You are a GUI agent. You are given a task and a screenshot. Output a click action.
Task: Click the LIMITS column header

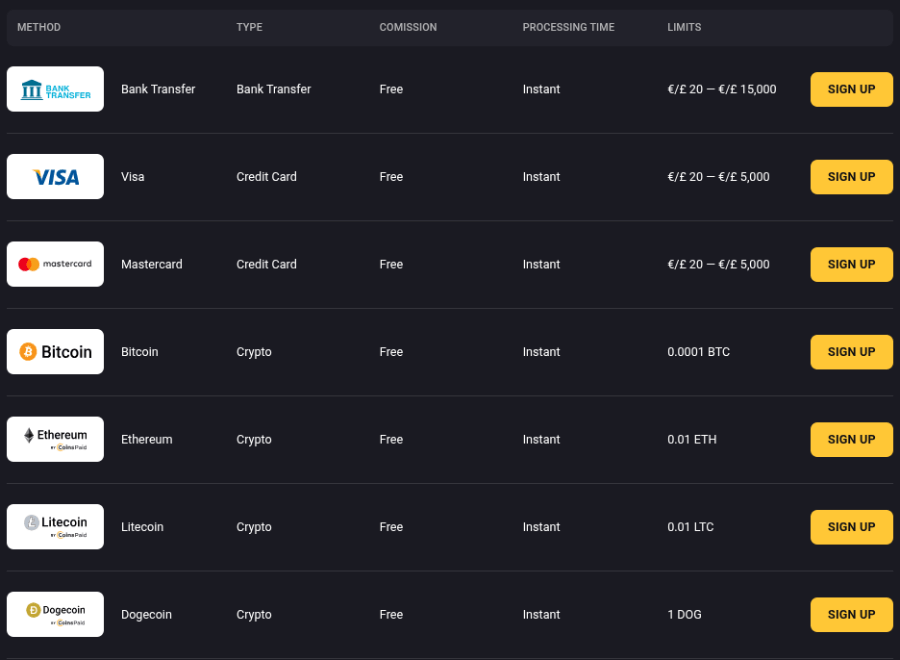coord(684,27)
